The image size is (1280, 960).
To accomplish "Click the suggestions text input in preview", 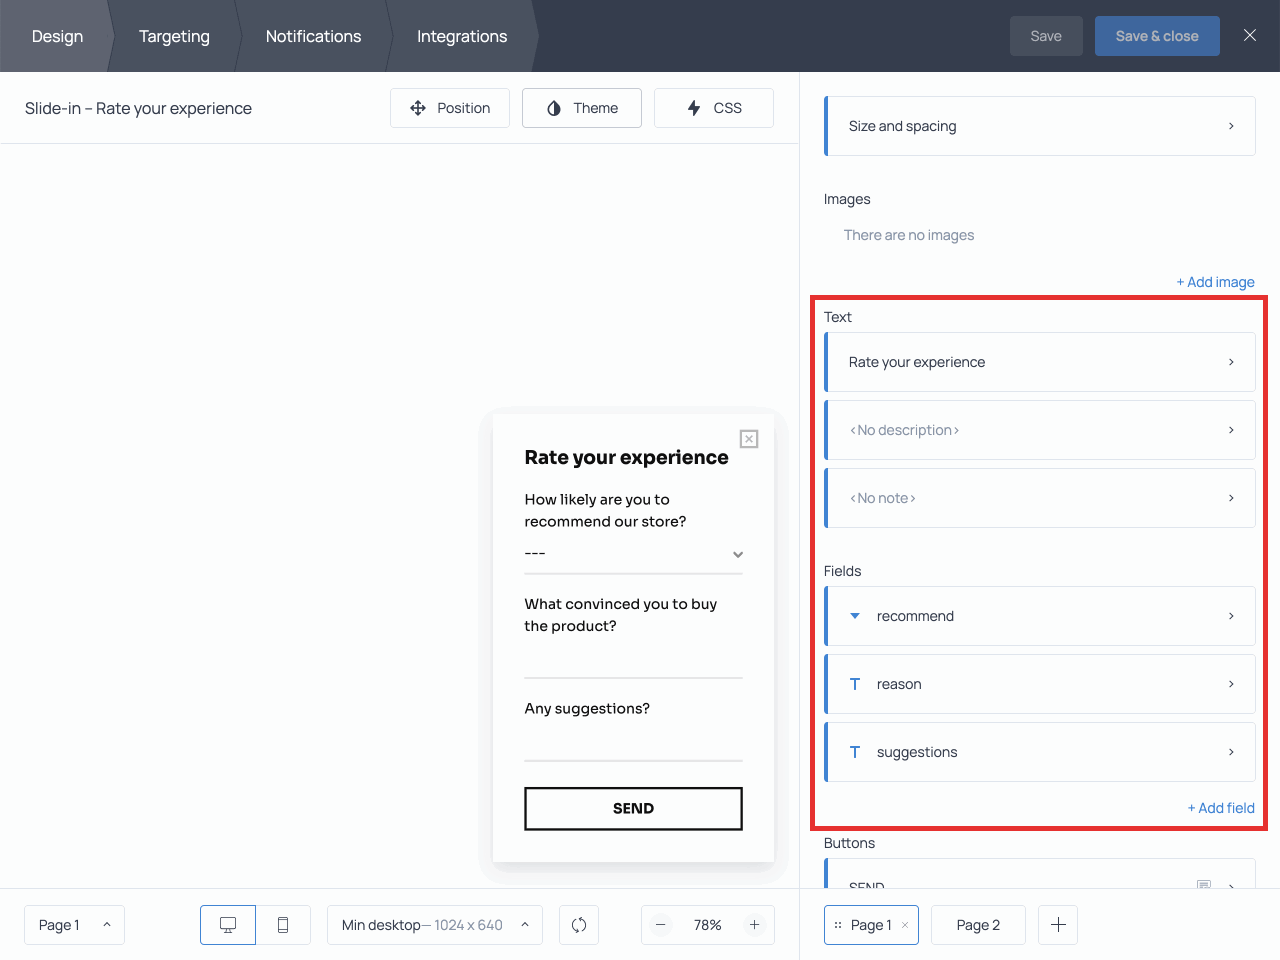I will click(633, 744).
